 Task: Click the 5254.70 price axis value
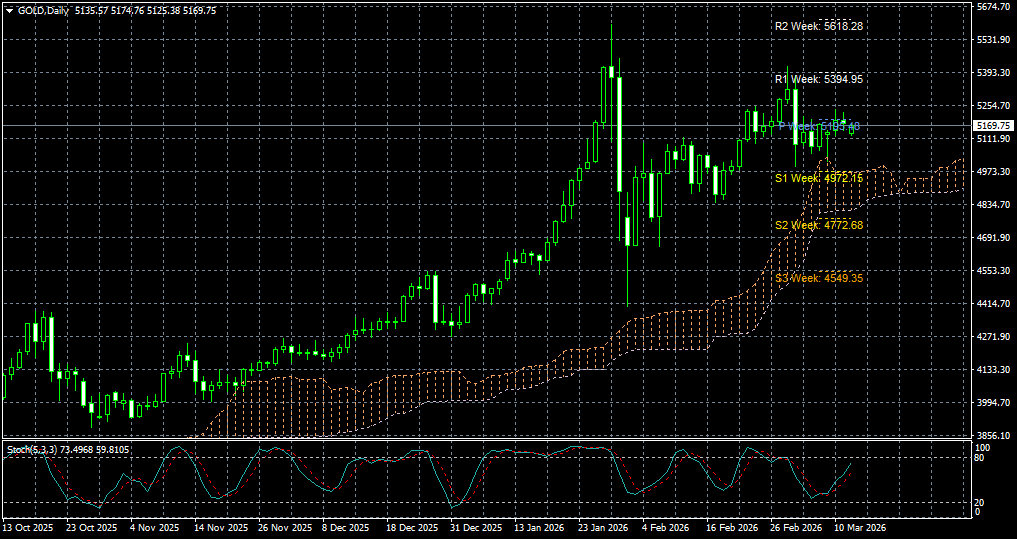(x=993, y=106)
